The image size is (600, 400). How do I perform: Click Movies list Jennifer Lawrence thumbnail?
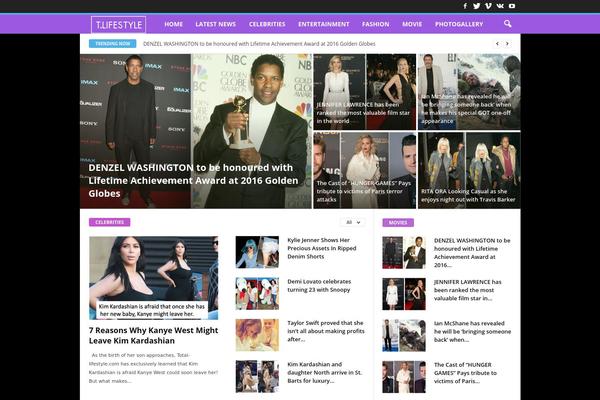coord(404,294)
